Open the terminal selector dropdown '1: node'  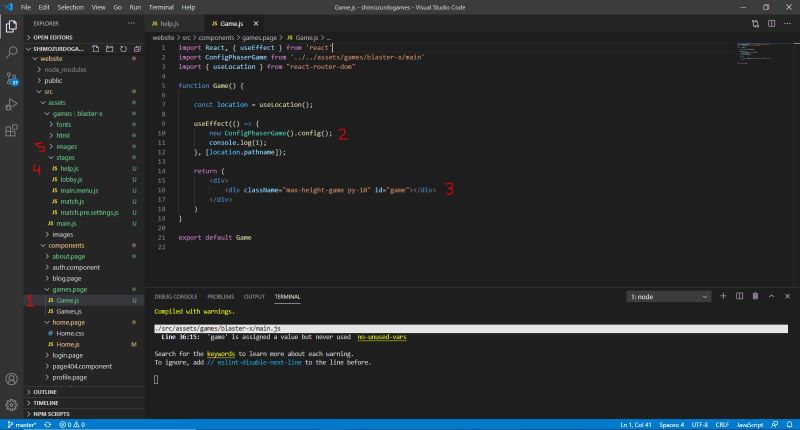click(668, 297)
